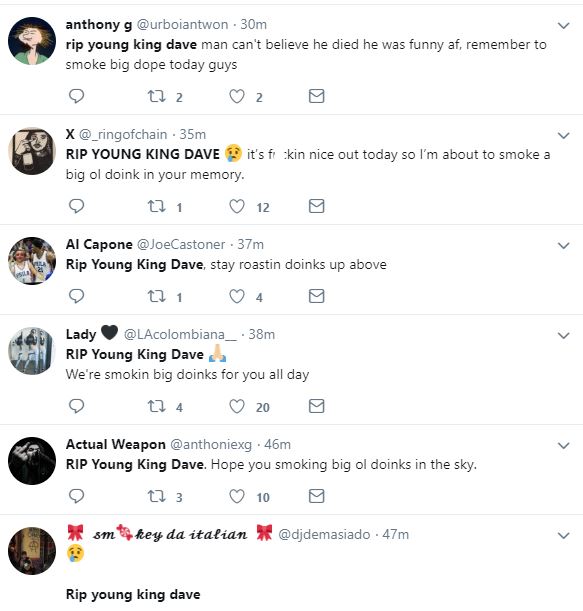This screenshot has height=611, width=583.
Task: Send Al Capone's tweet via direct message
Action: (316, 296)
